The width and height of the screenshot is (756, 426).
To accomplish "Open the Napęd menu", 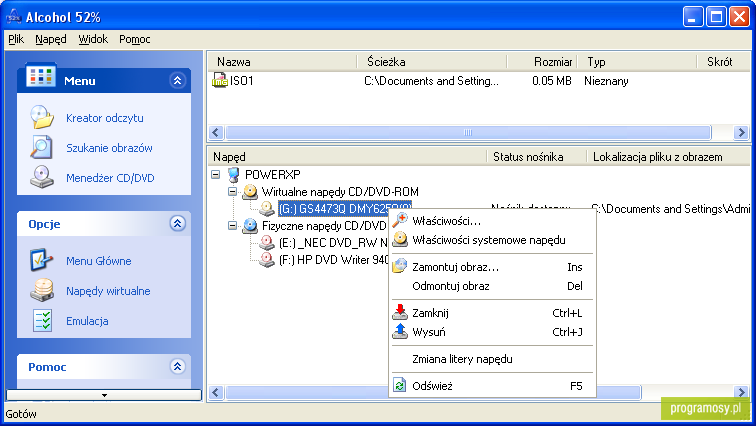I will pos(51,39).
